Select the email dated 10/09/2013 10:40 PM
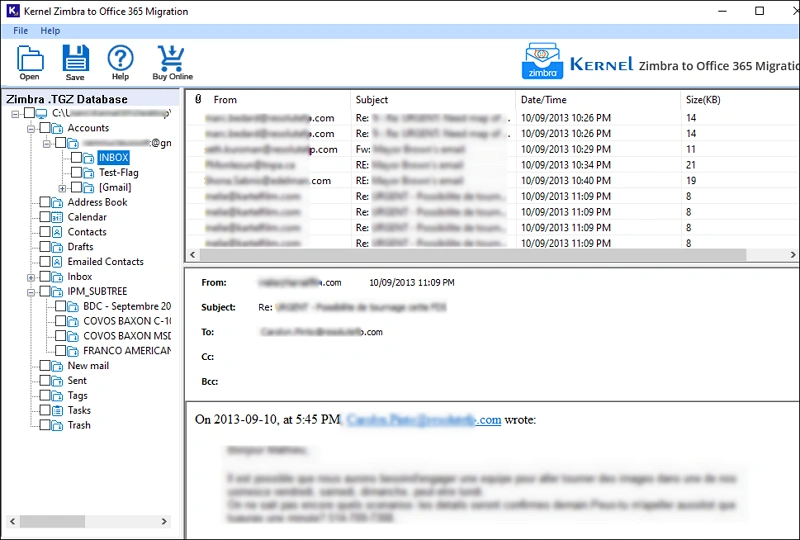800x540 pixels. point(492,181)
